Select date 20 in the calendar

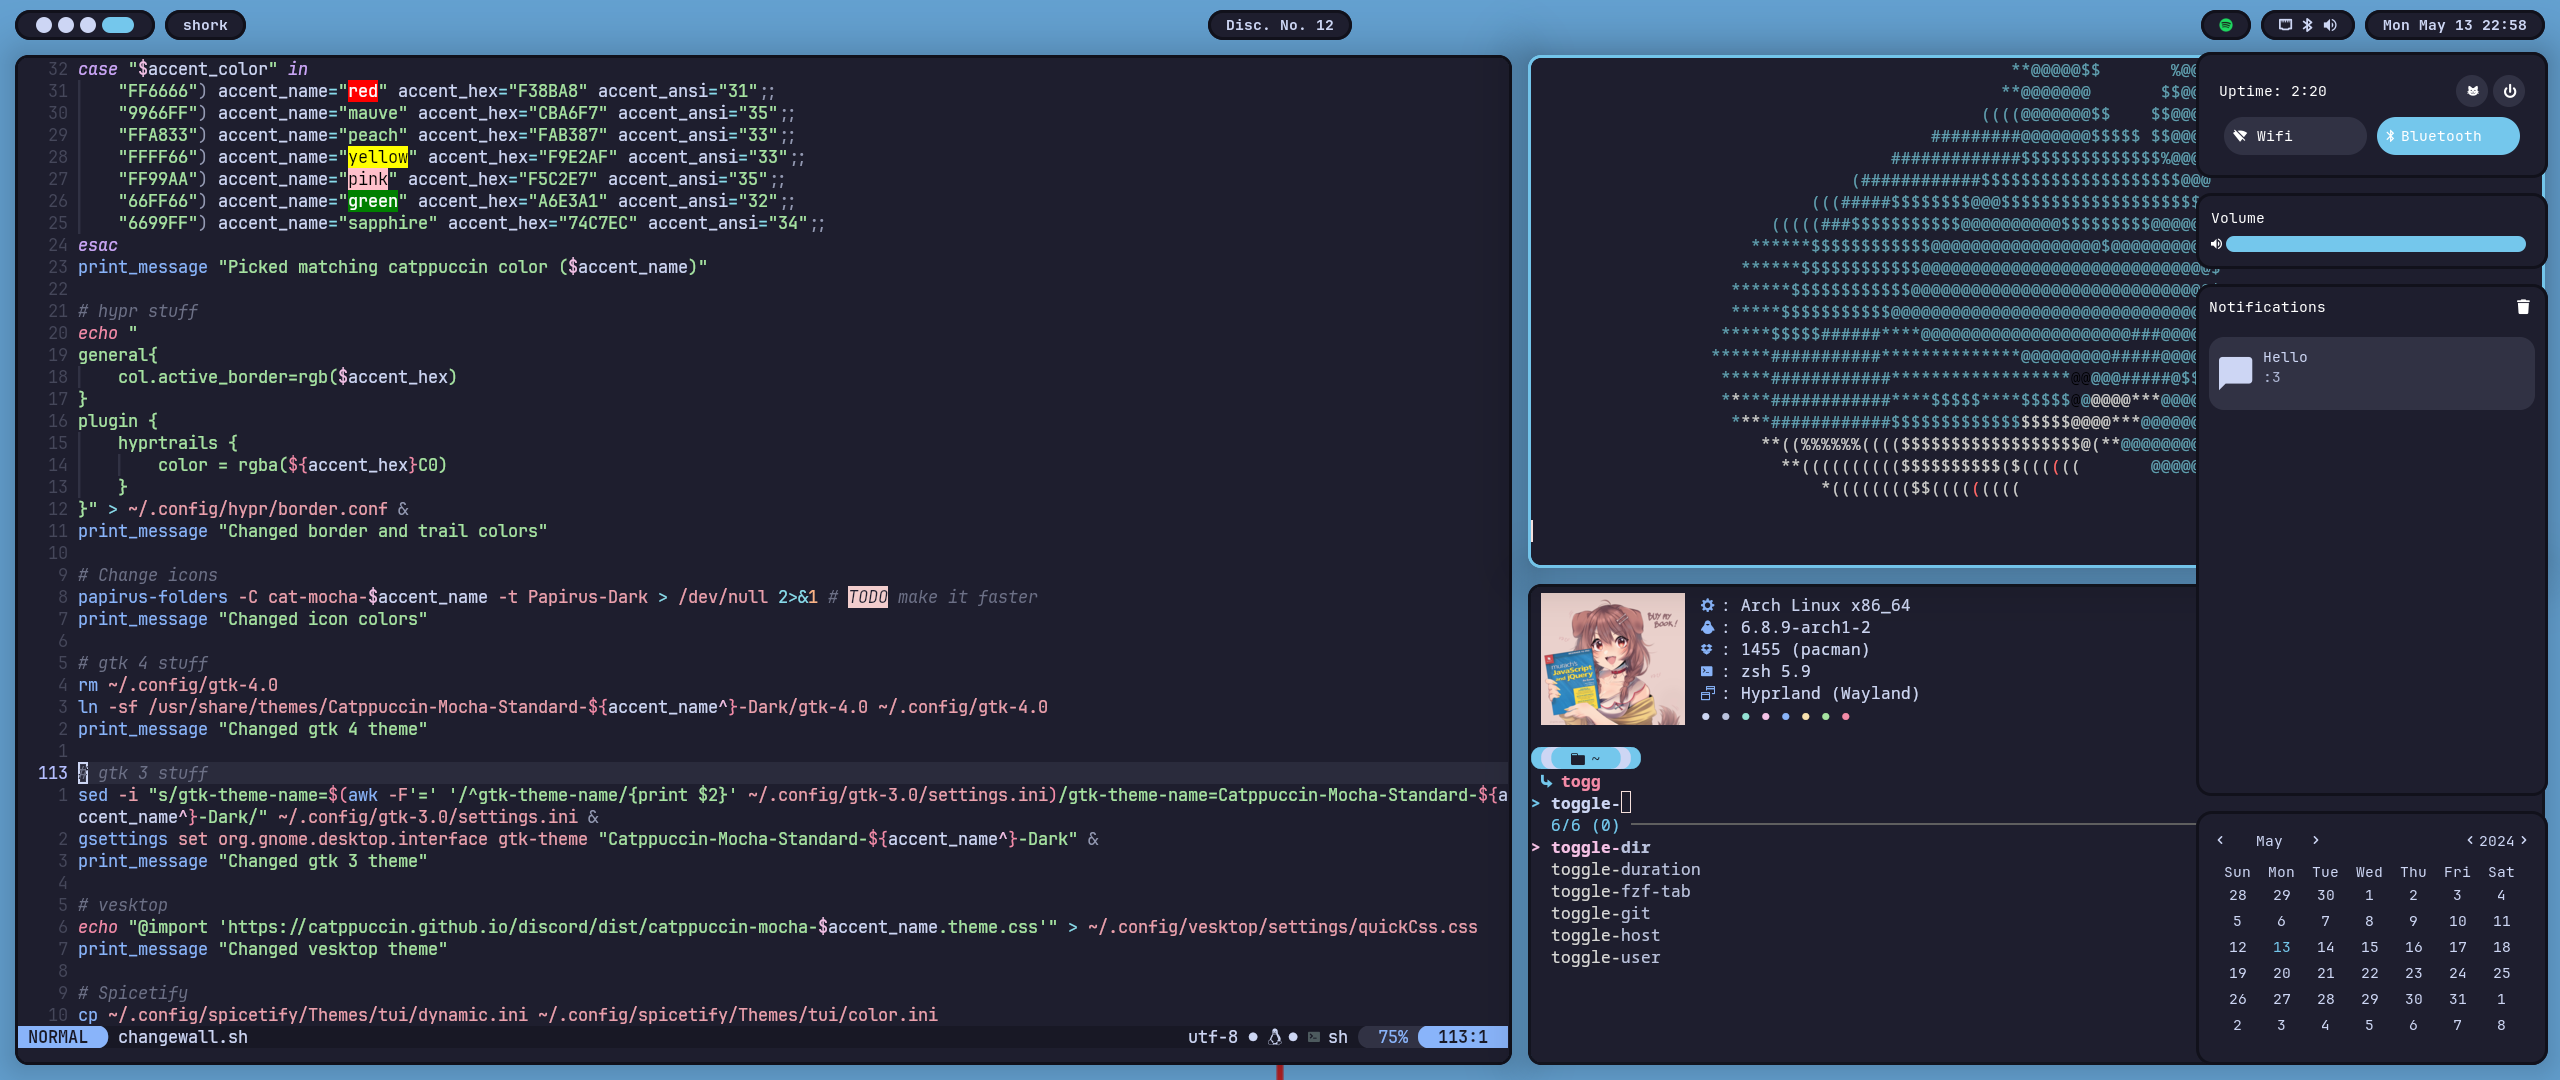tap(2281, 973)
